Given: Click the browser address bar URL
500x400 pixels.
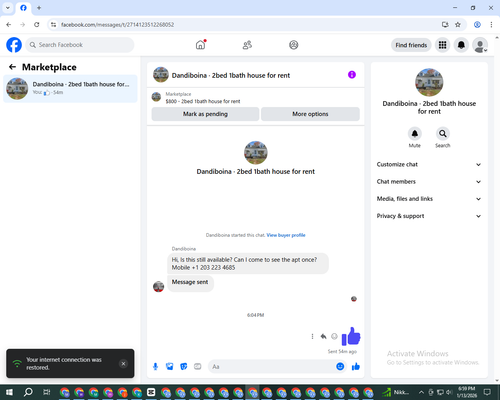Looking at the screenshot, I should (x=117, y=25).
